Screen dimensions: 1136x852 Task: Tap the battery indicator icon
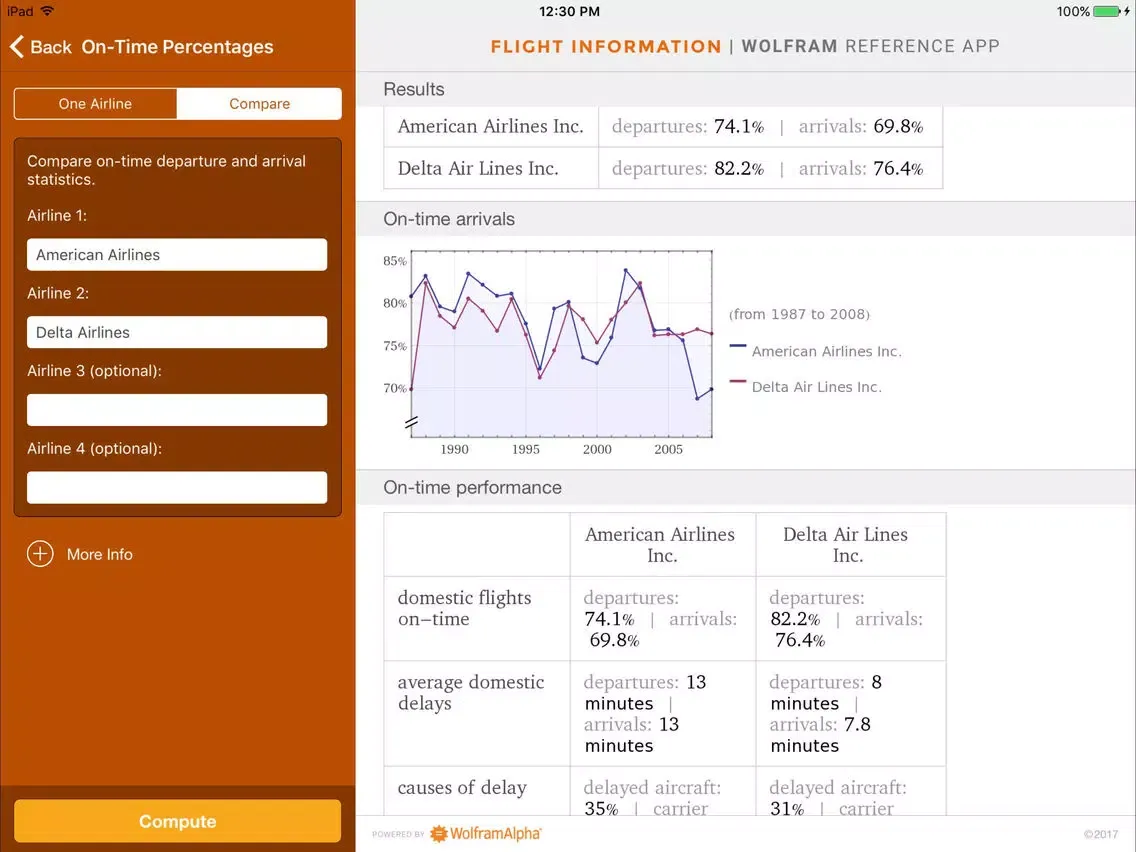(x=1106, y=11)
